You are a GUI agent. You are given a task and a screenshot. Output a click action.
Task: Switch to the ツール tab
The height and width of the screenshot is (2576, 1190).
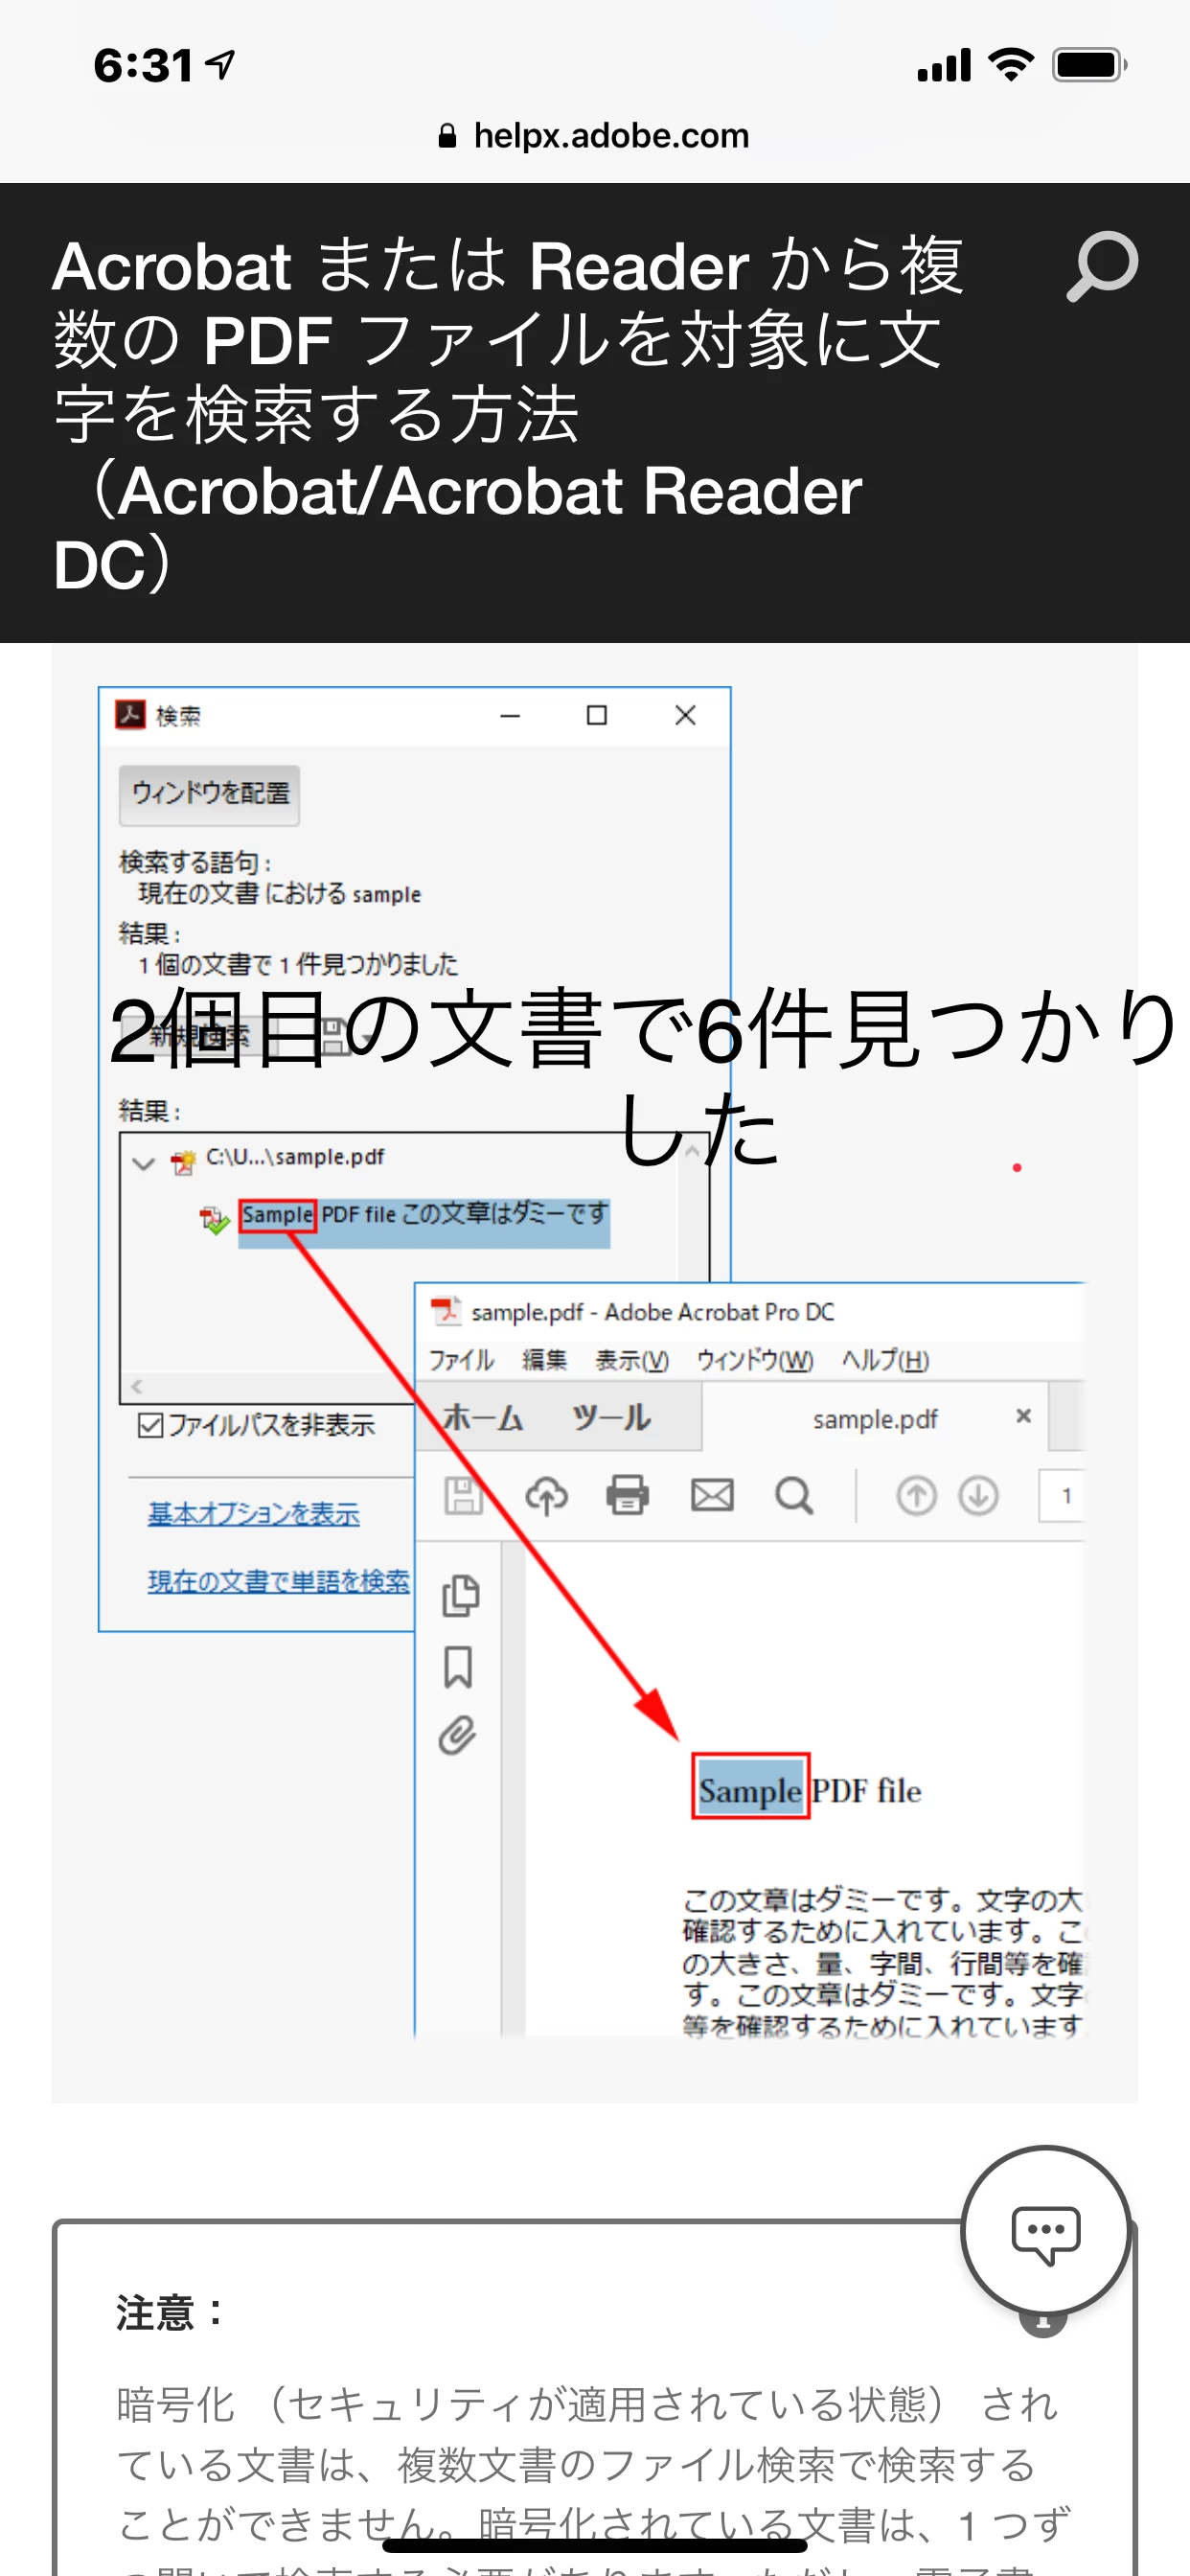pyautogui.click(x=611, y=1417)
